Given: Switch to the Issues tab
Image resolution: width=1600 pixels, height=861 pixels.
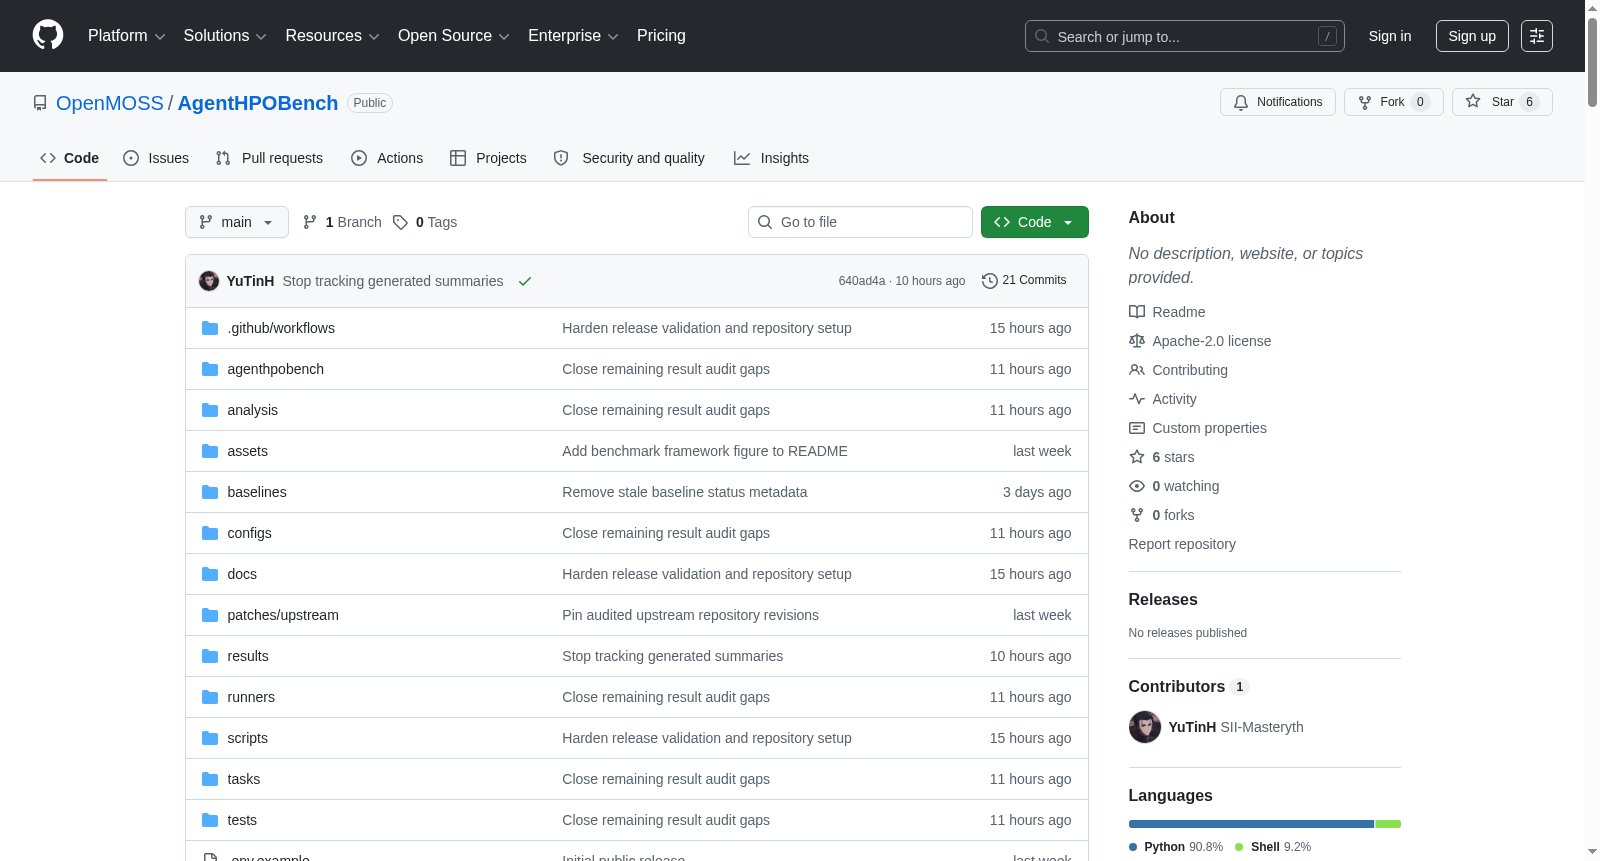Looking at the screenshot, I should [156, 158].
